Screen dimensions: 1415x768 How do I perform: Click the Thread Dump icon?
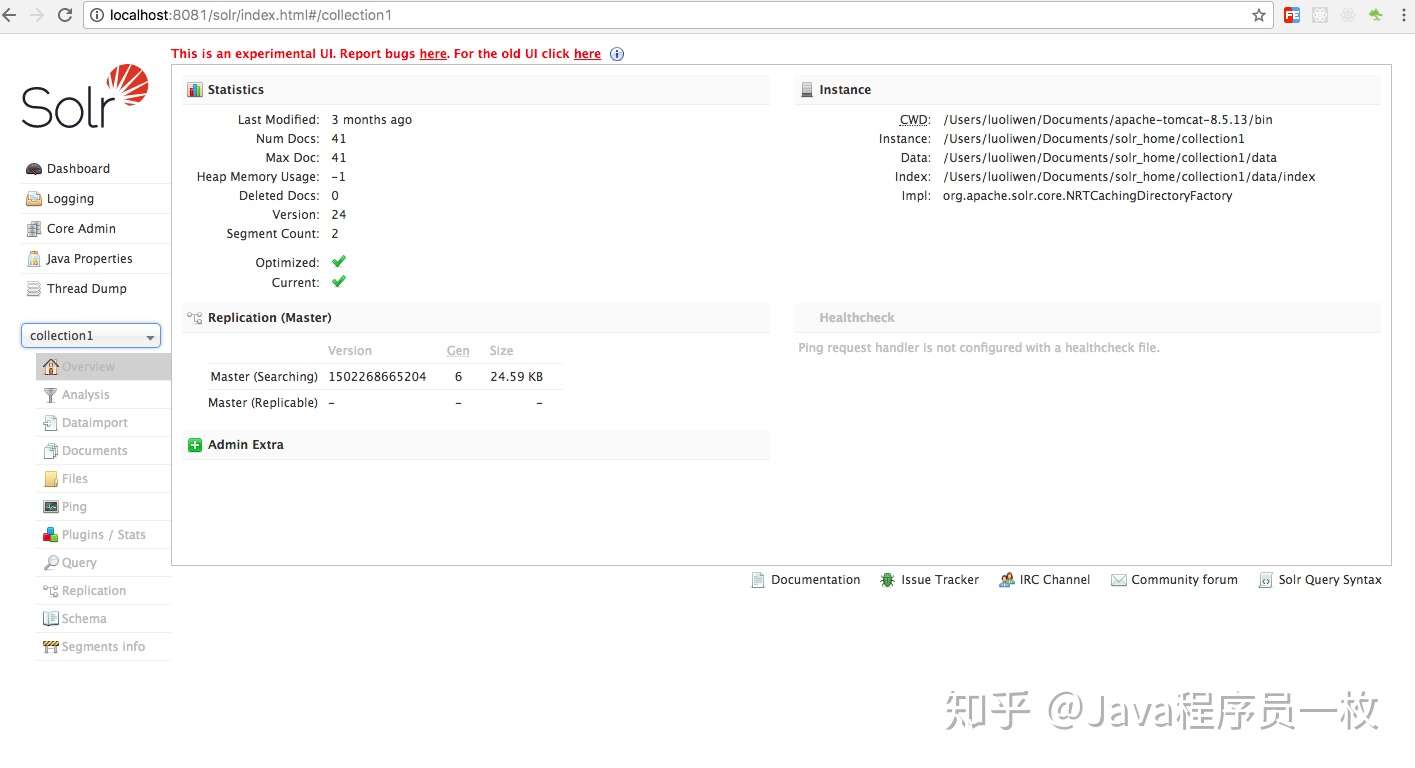click(x=34, y=289)
